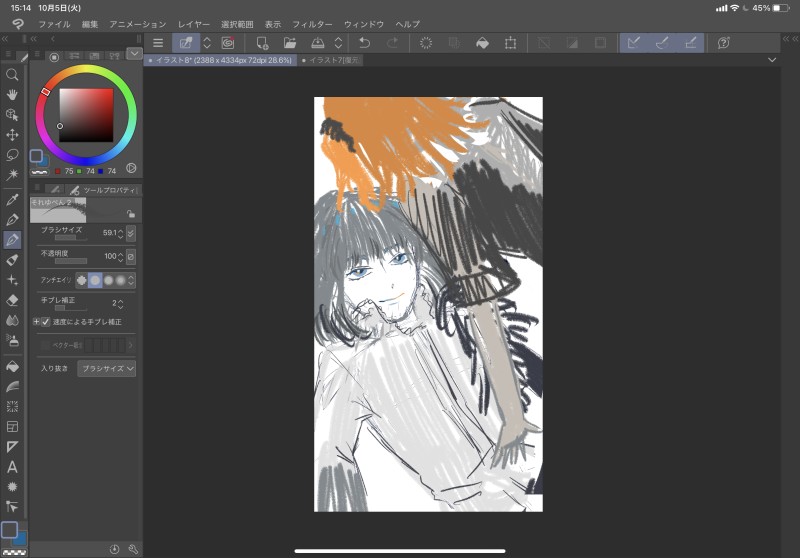Screen dimensions: 800x558
Task: Select the Eyedropper tool
Action: (12, 199)
